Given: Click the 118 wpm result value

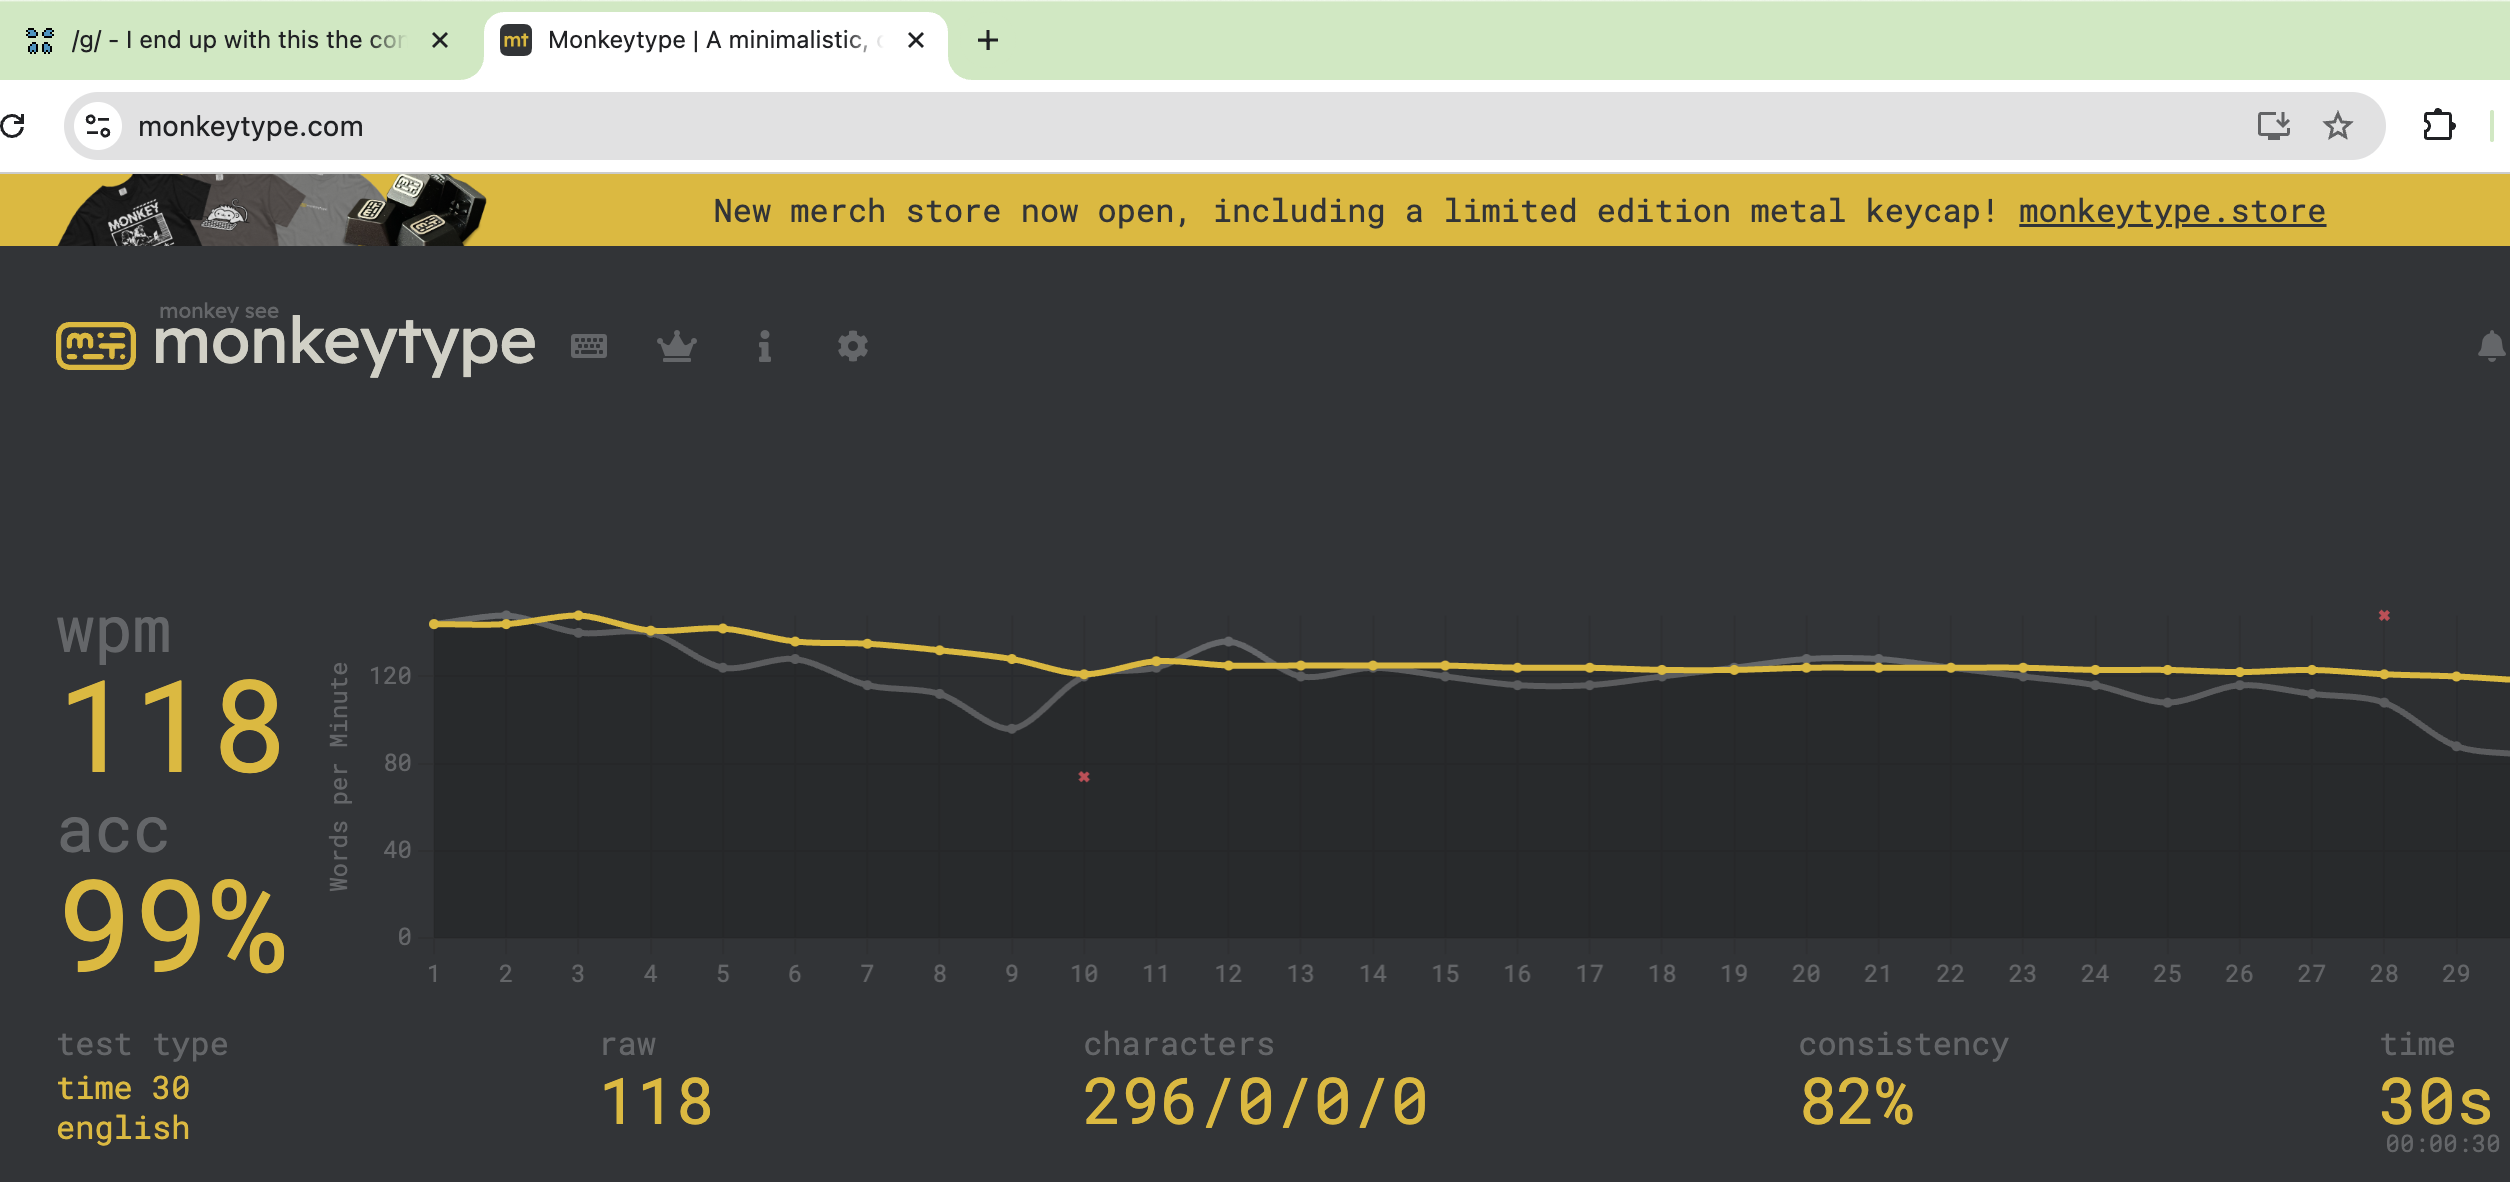Looking at the screenshot, I should tap(172, 727).
